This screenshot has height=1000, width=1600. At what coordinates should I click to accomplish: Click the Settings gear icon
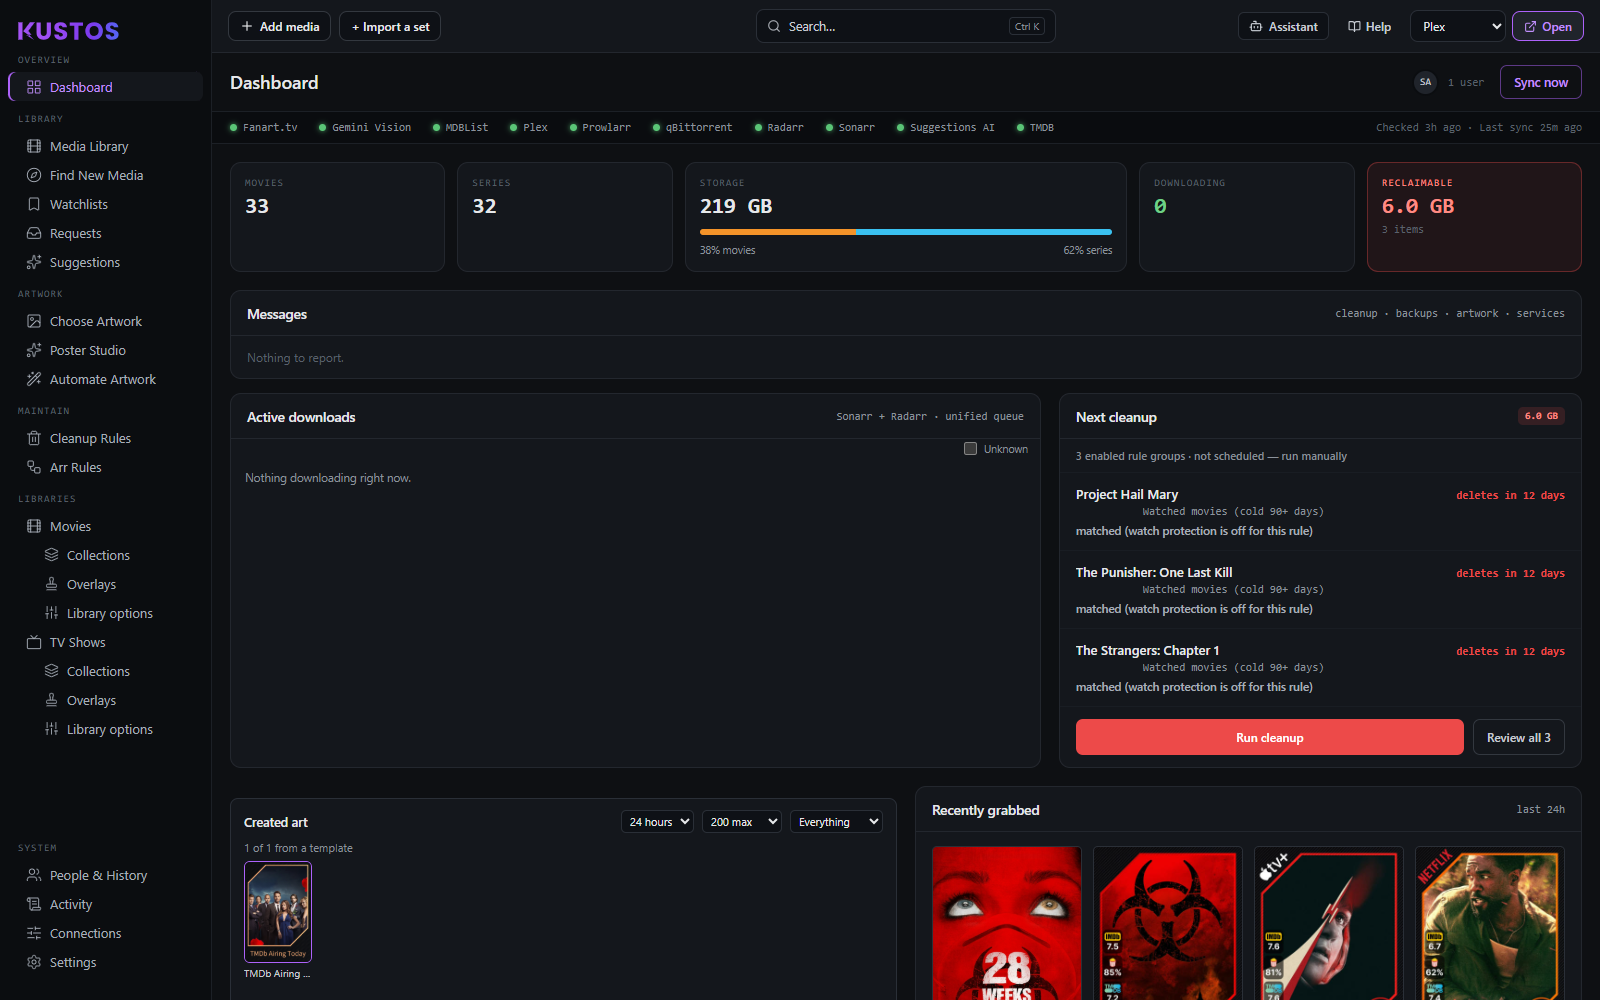tap(34, 962)
